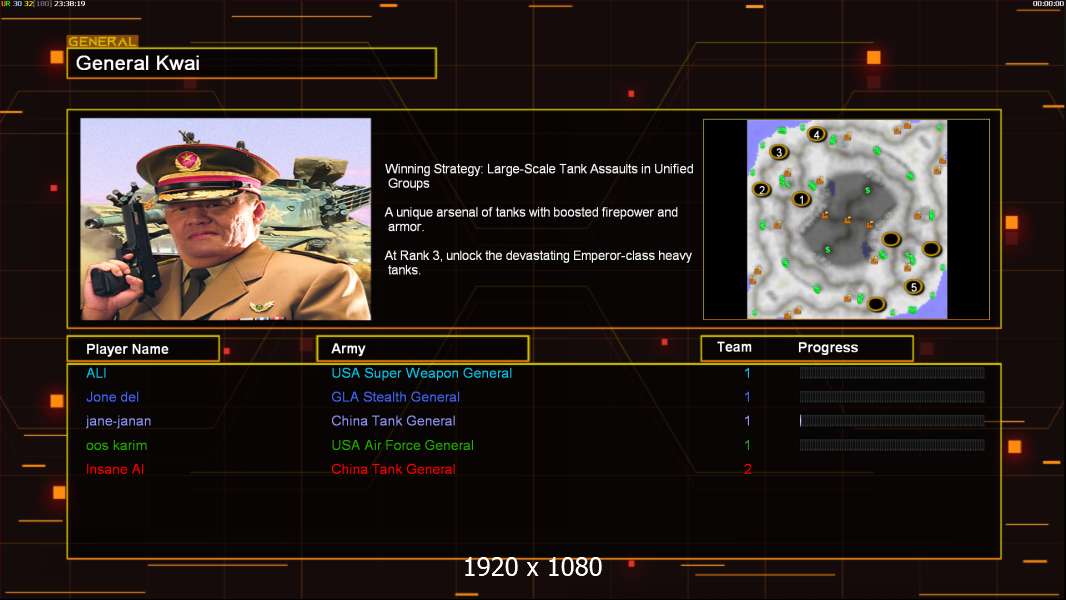
Task: Click start position 2 marker on minimap
Action: pos(761,190)
